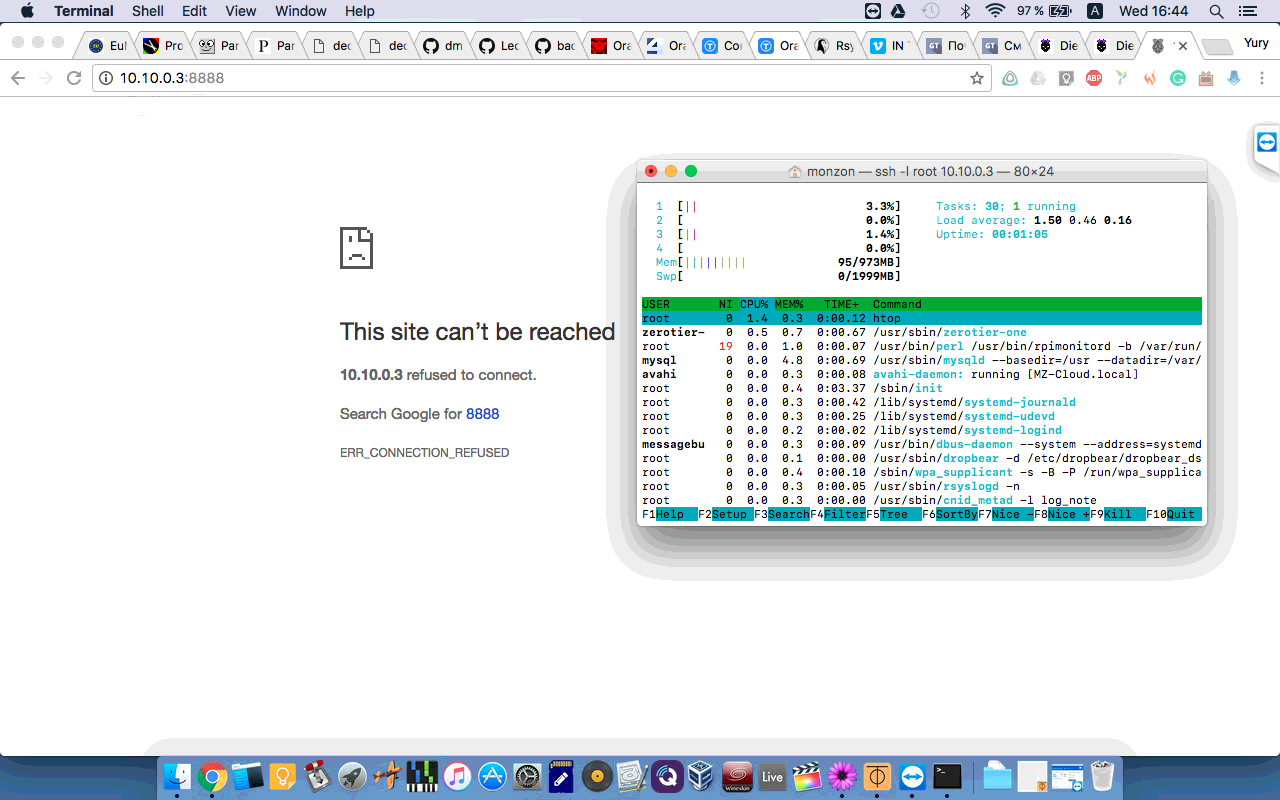Screen dimensions: 1280x800
Task: Click F6 SortBy in htop
Action: tap(950, 514)
